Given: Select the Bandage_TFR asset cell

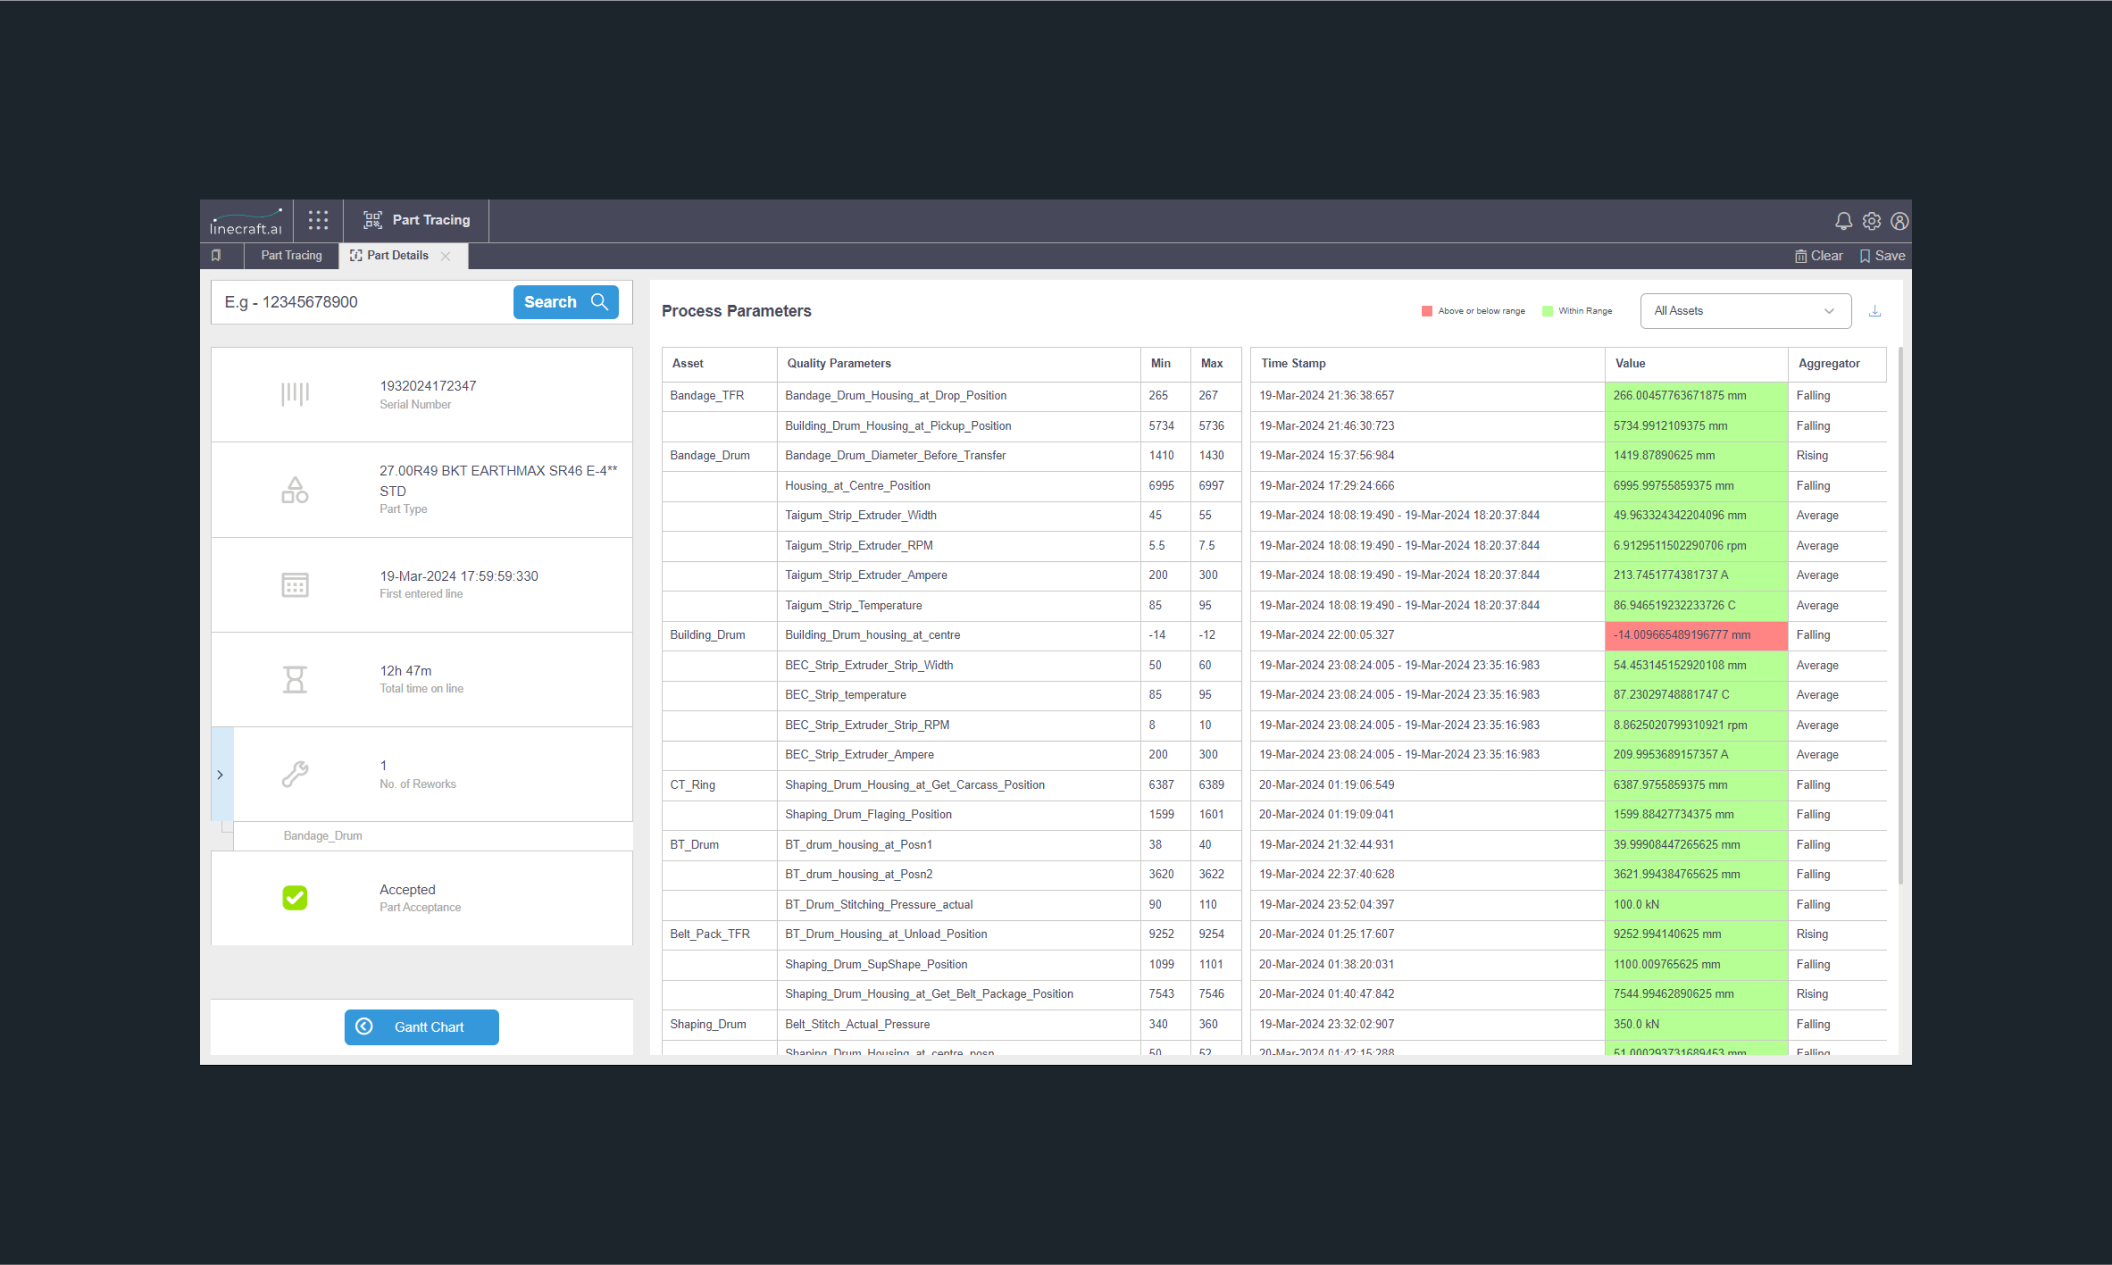Looking at the screenshot, I should coord(719,396).
